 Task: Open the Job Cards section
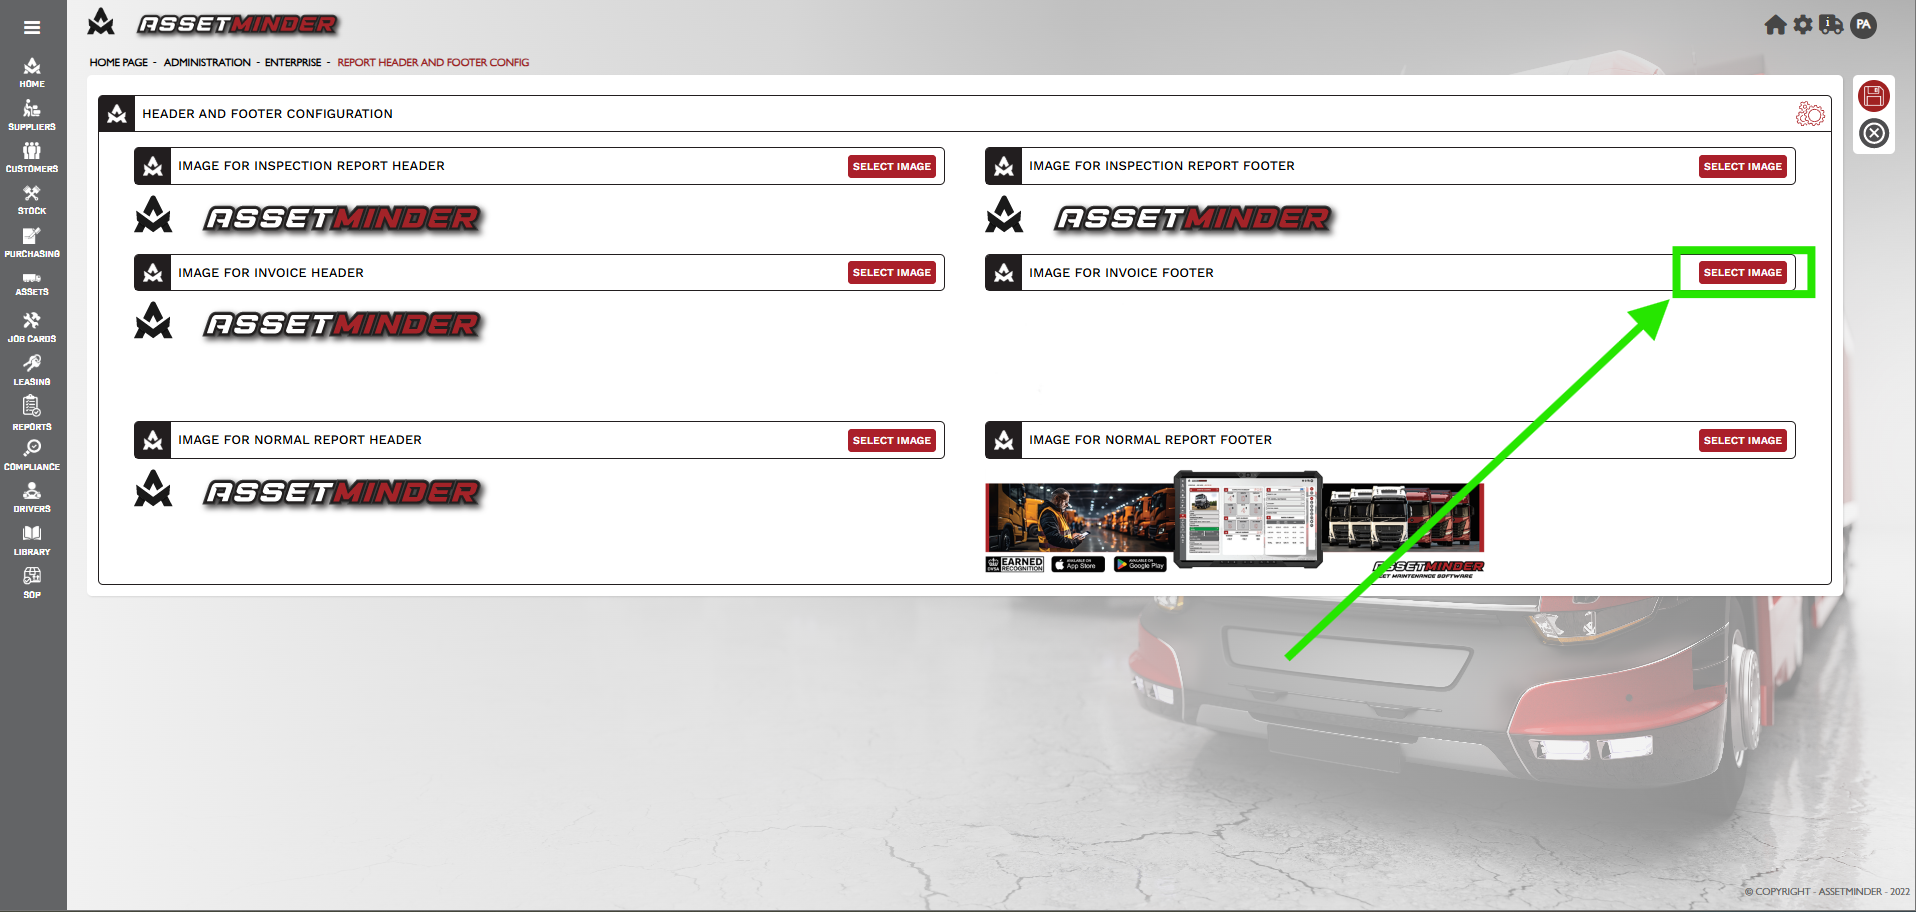(x=32, y=327)
